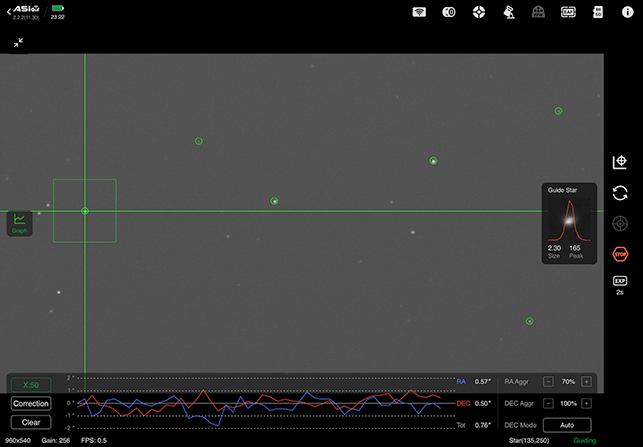Screen dimensions: 643x447
Task: Shrink the view with the collapse arrows icon
Action: tap(18, 43)
